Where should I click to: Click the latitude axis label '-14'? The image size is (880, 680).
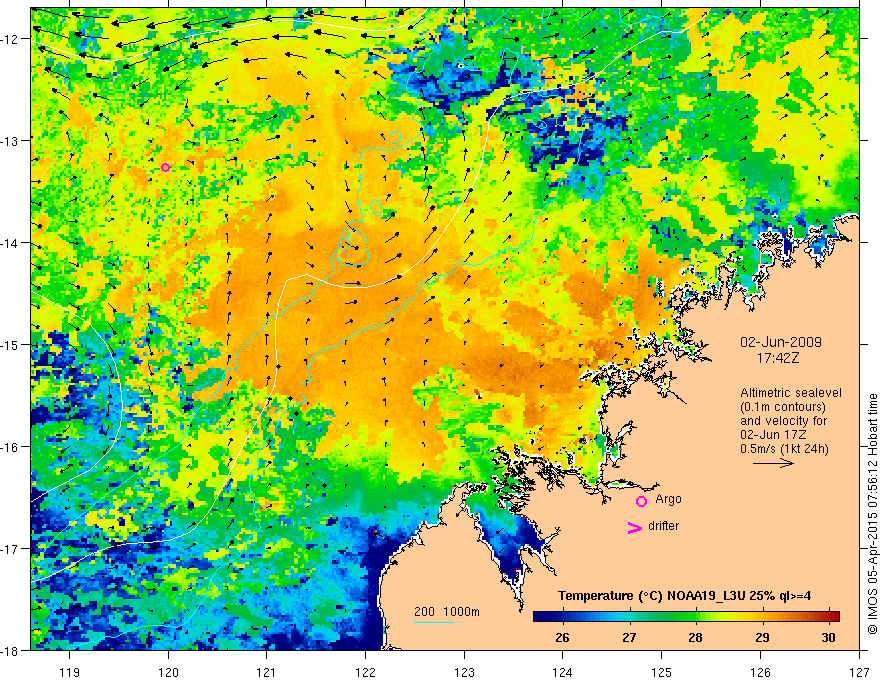click(10, 242)
